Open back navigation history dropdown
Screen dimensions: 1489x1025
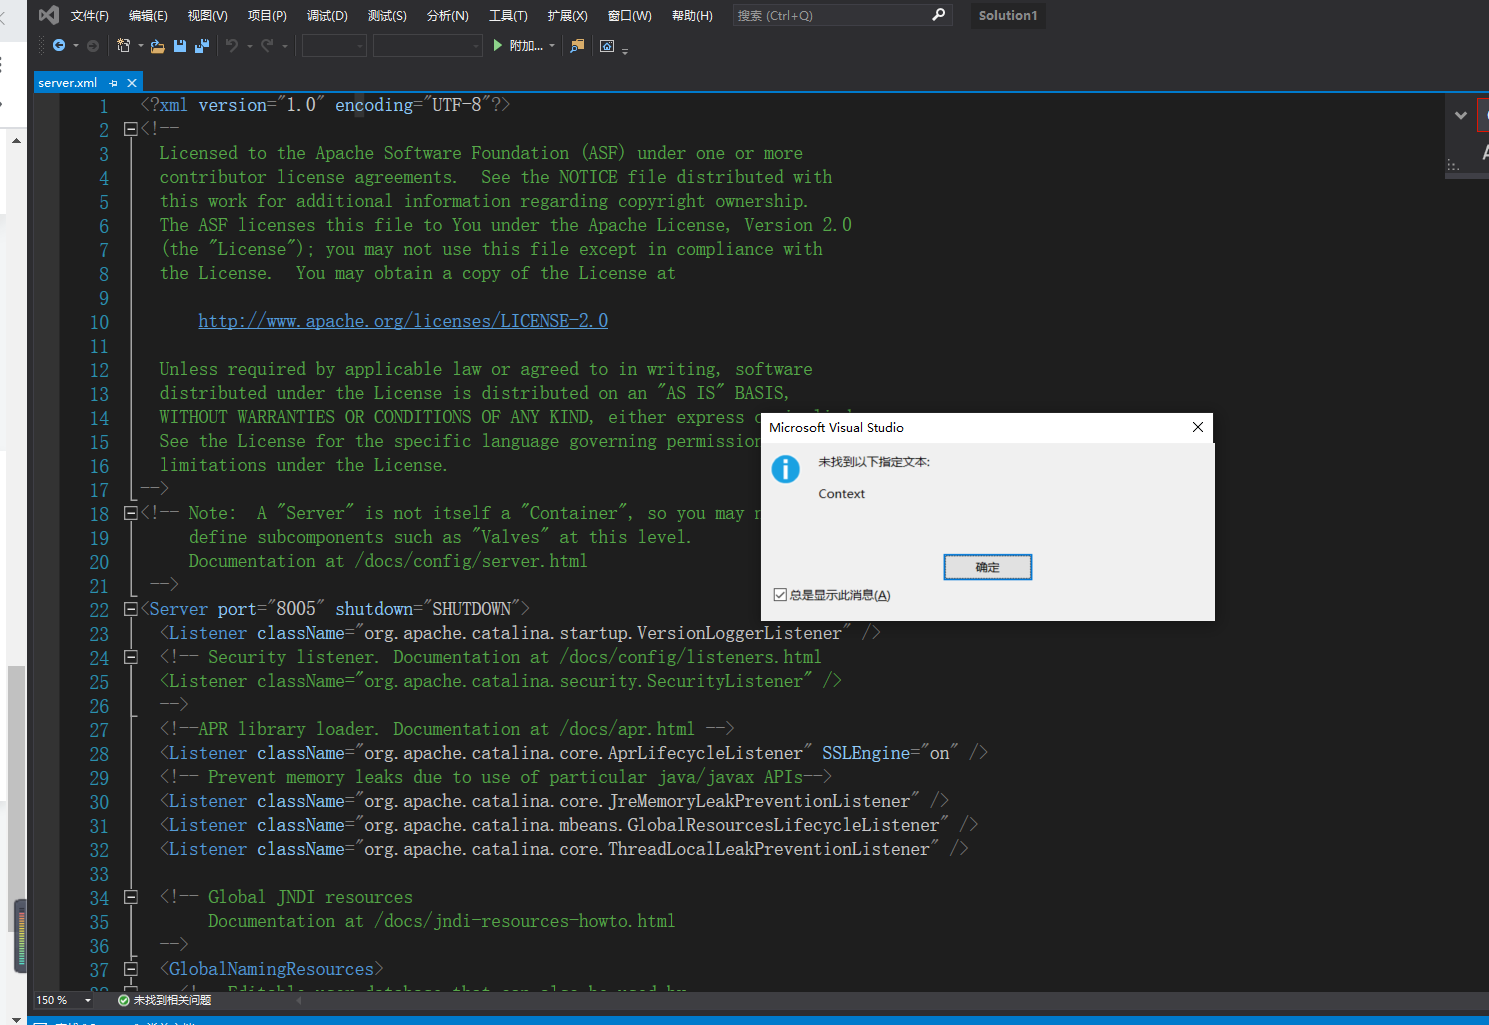coord(76,45)
